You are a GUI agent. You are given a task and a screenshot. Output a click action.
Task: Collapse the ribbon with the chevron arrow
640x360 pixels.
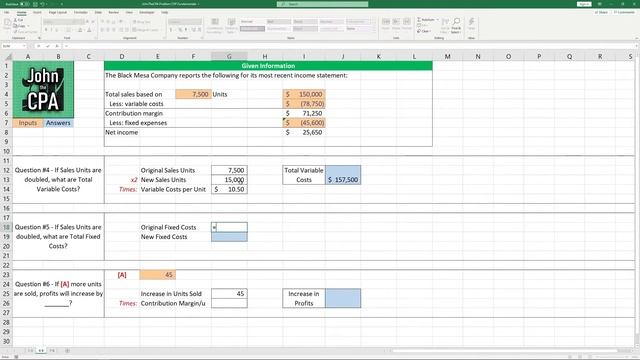point(636,38)
